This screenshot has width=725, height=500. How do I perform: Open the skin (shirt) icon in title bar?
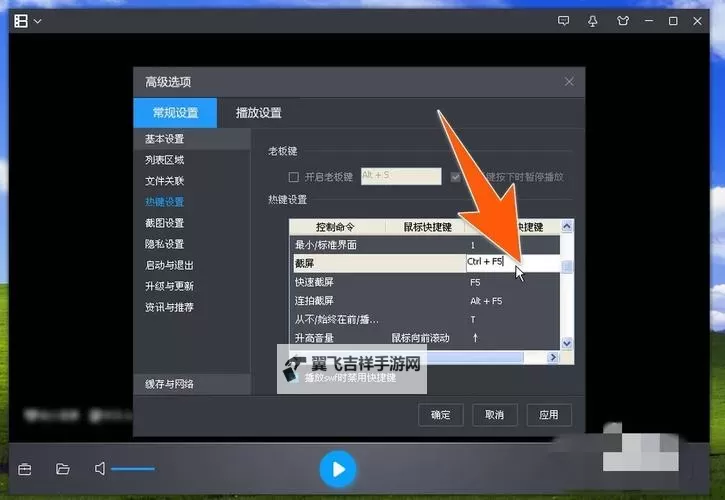tap(623, 21)
